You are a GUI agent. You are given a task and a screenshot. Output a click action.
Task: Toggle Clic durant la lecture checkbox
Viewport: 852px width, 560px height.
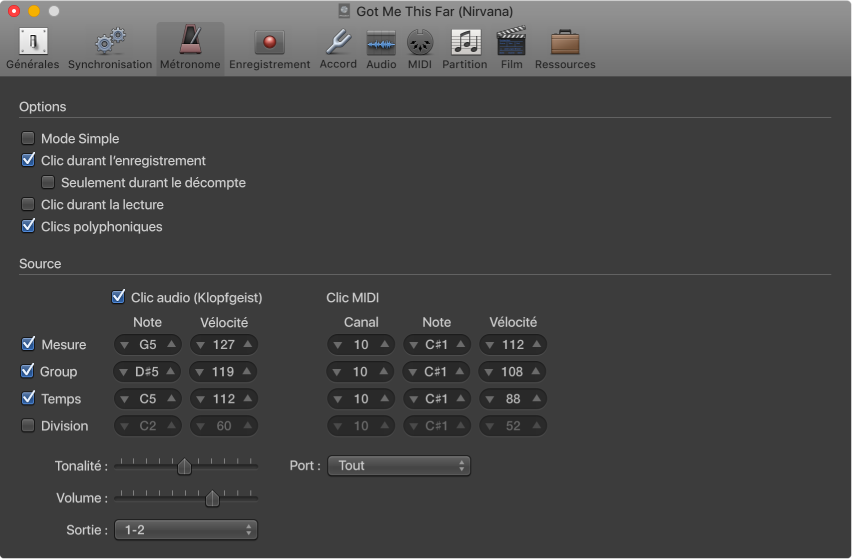(28, 205)
